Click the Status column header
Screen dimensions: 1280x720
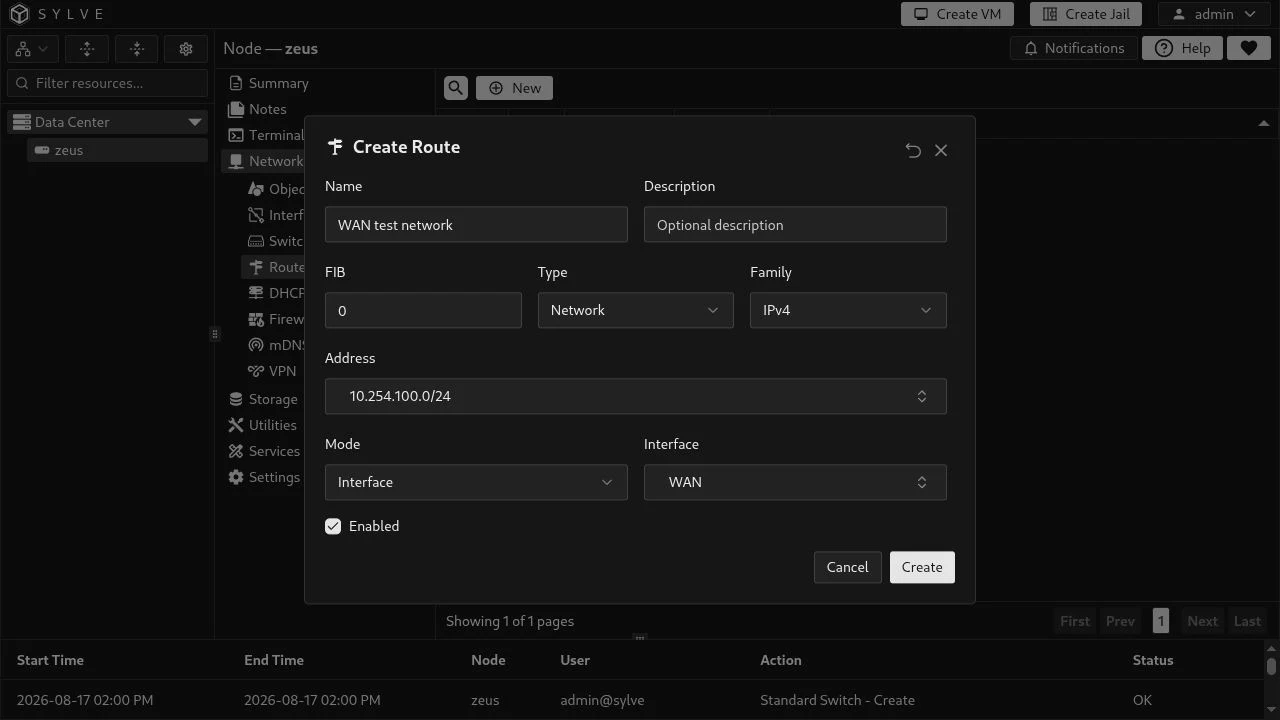[1153, 660]
